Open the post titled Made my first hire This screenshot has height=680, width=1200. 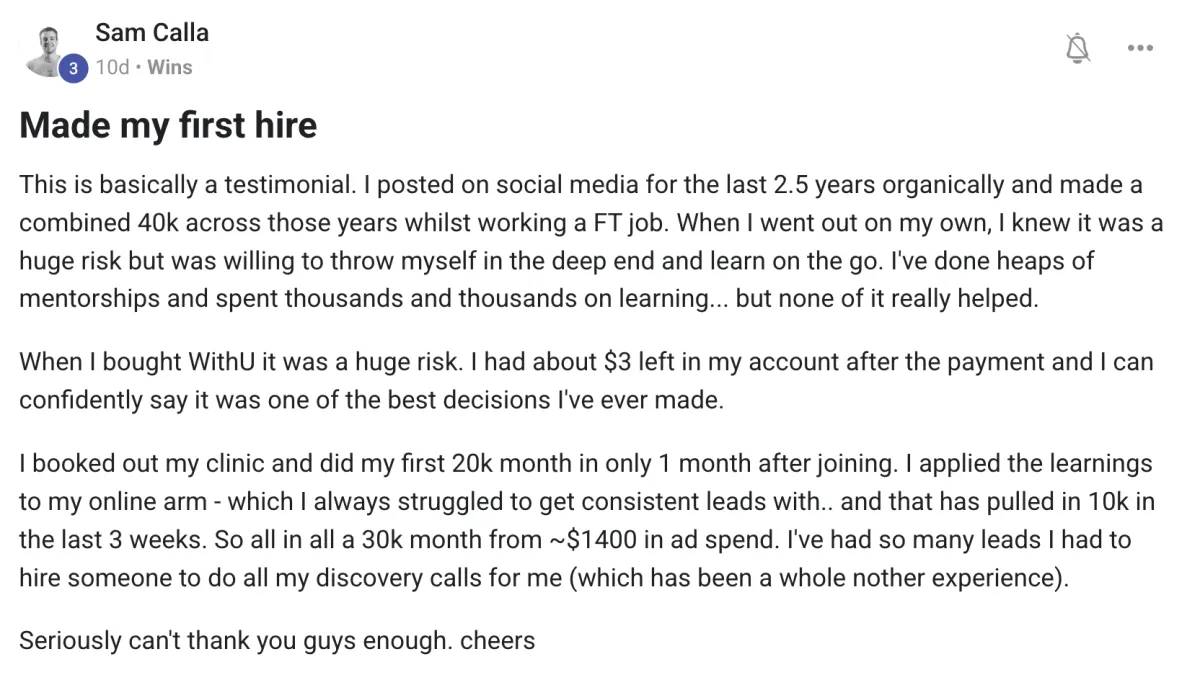(168, 125)
